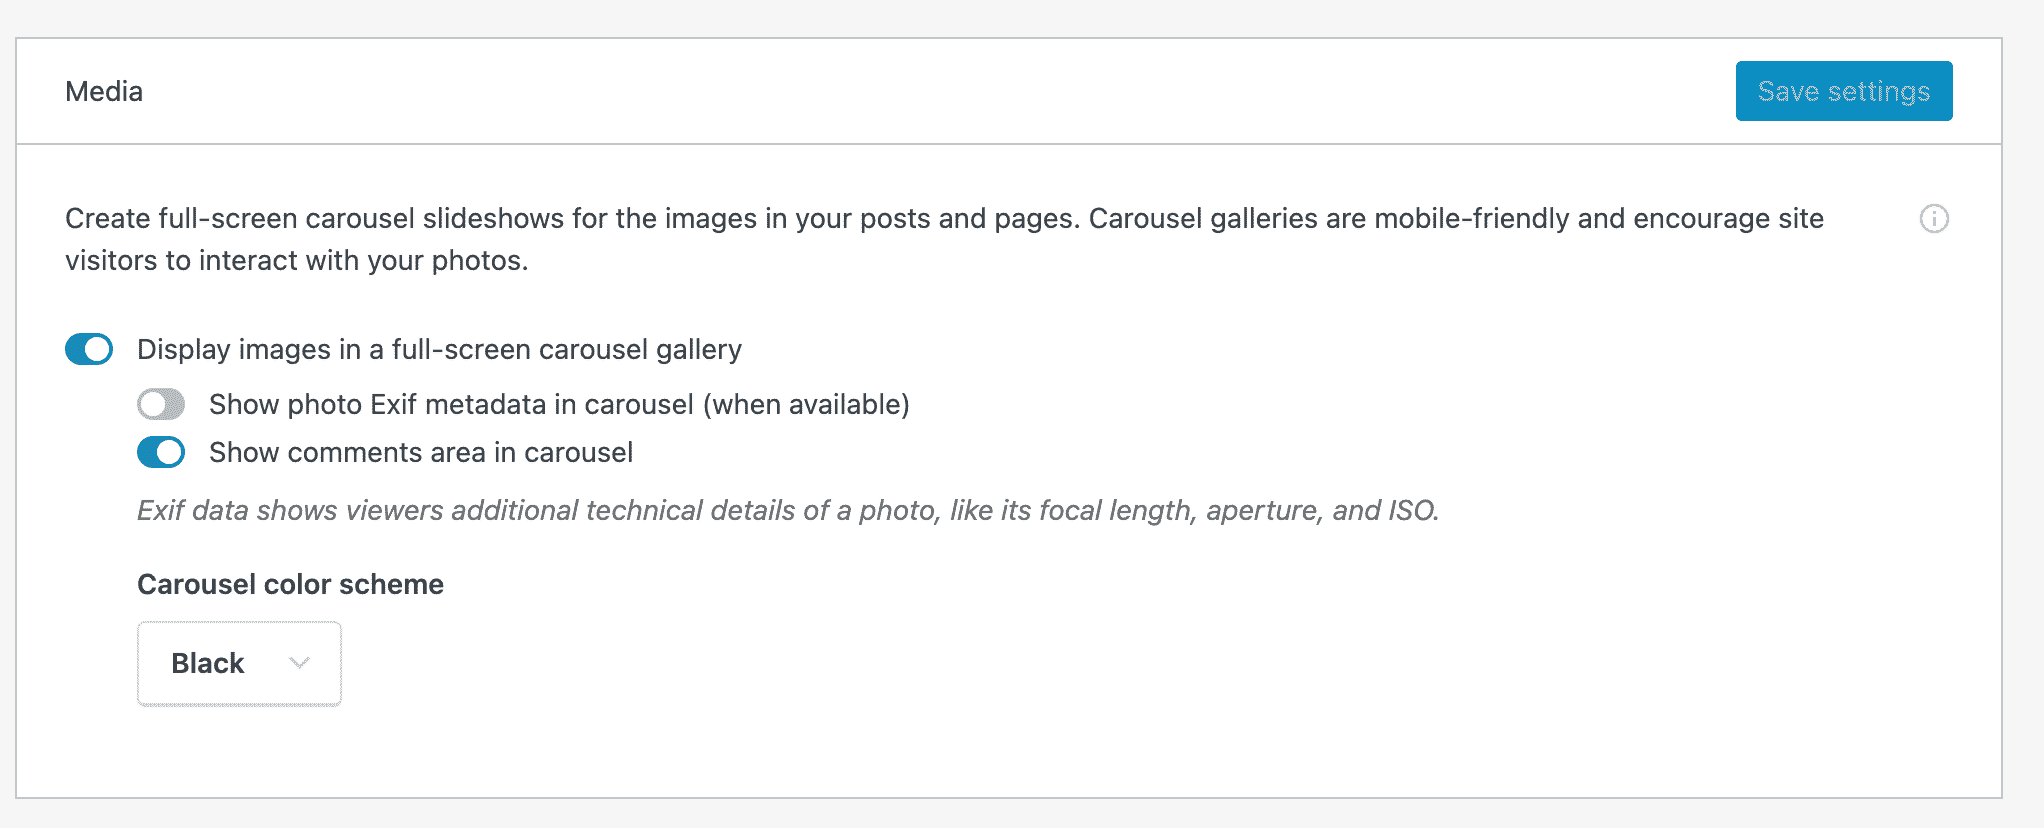Click label 'Display images in a full-screen carousel gallery'

pos(439,349)
